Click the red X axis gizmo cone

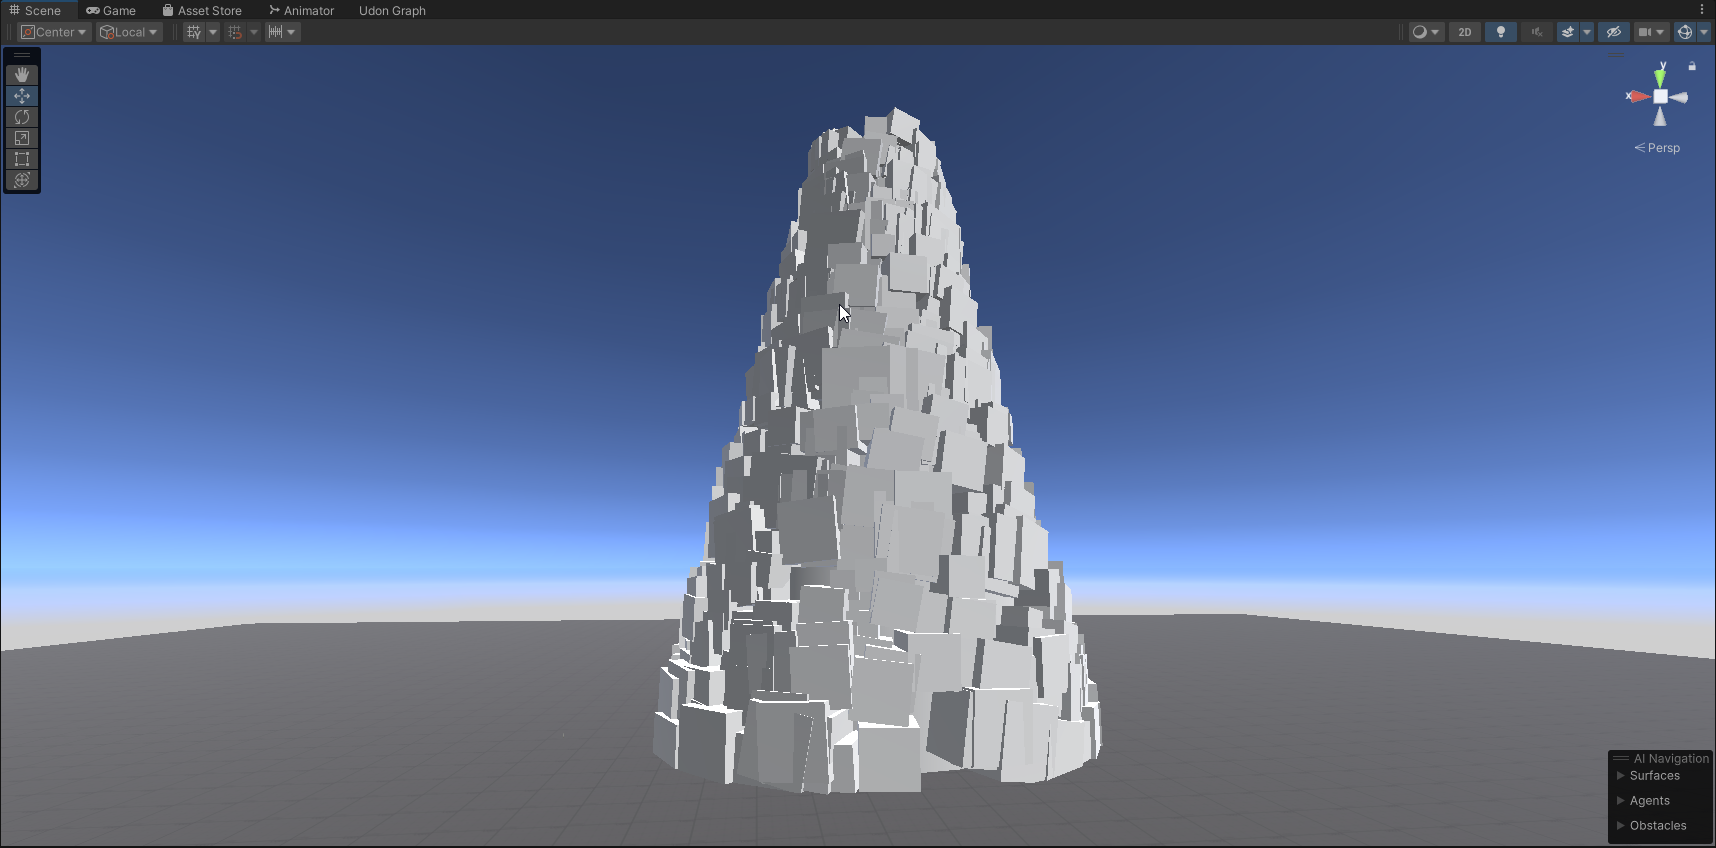coord(1638,97)
